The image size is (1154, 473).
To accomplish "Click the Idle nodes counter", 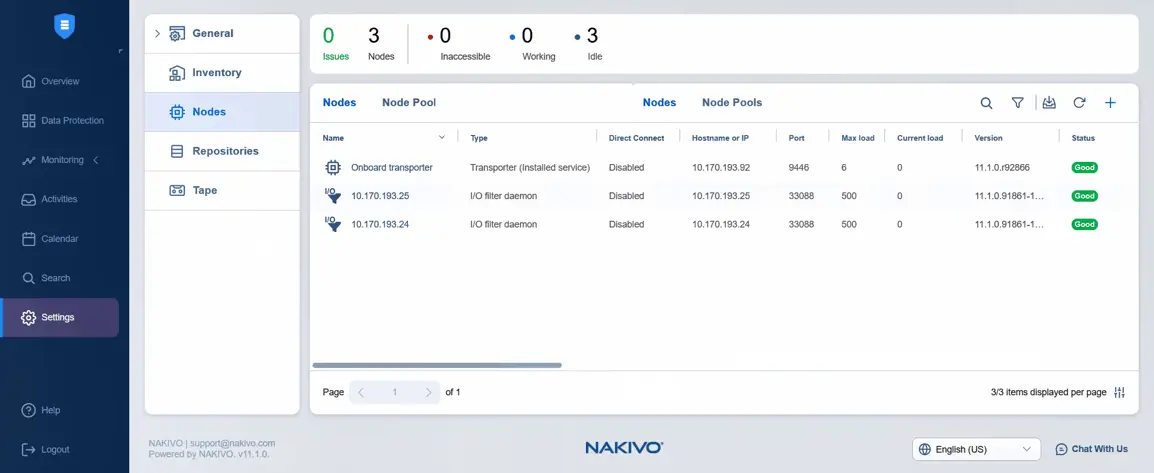I will pyautogui.click(x=589, y=43).
